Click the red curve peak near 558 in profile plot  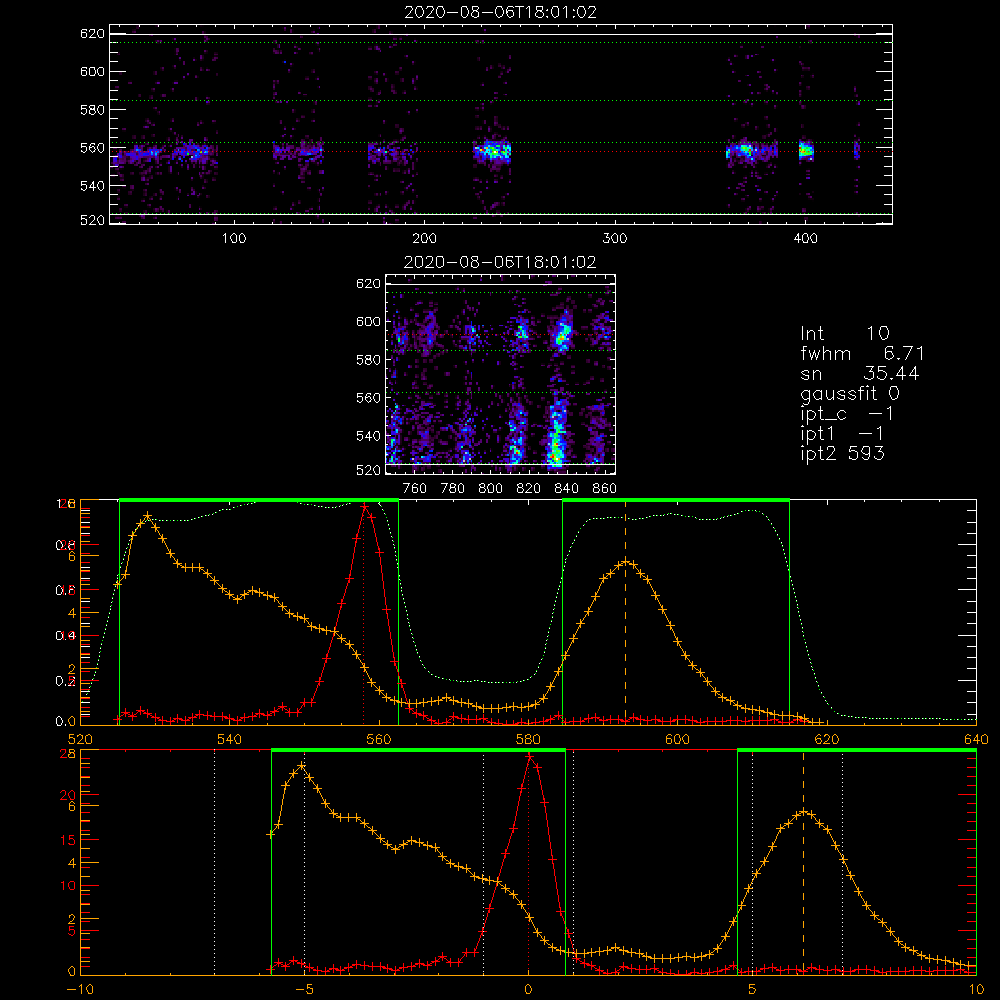point(364,506)
